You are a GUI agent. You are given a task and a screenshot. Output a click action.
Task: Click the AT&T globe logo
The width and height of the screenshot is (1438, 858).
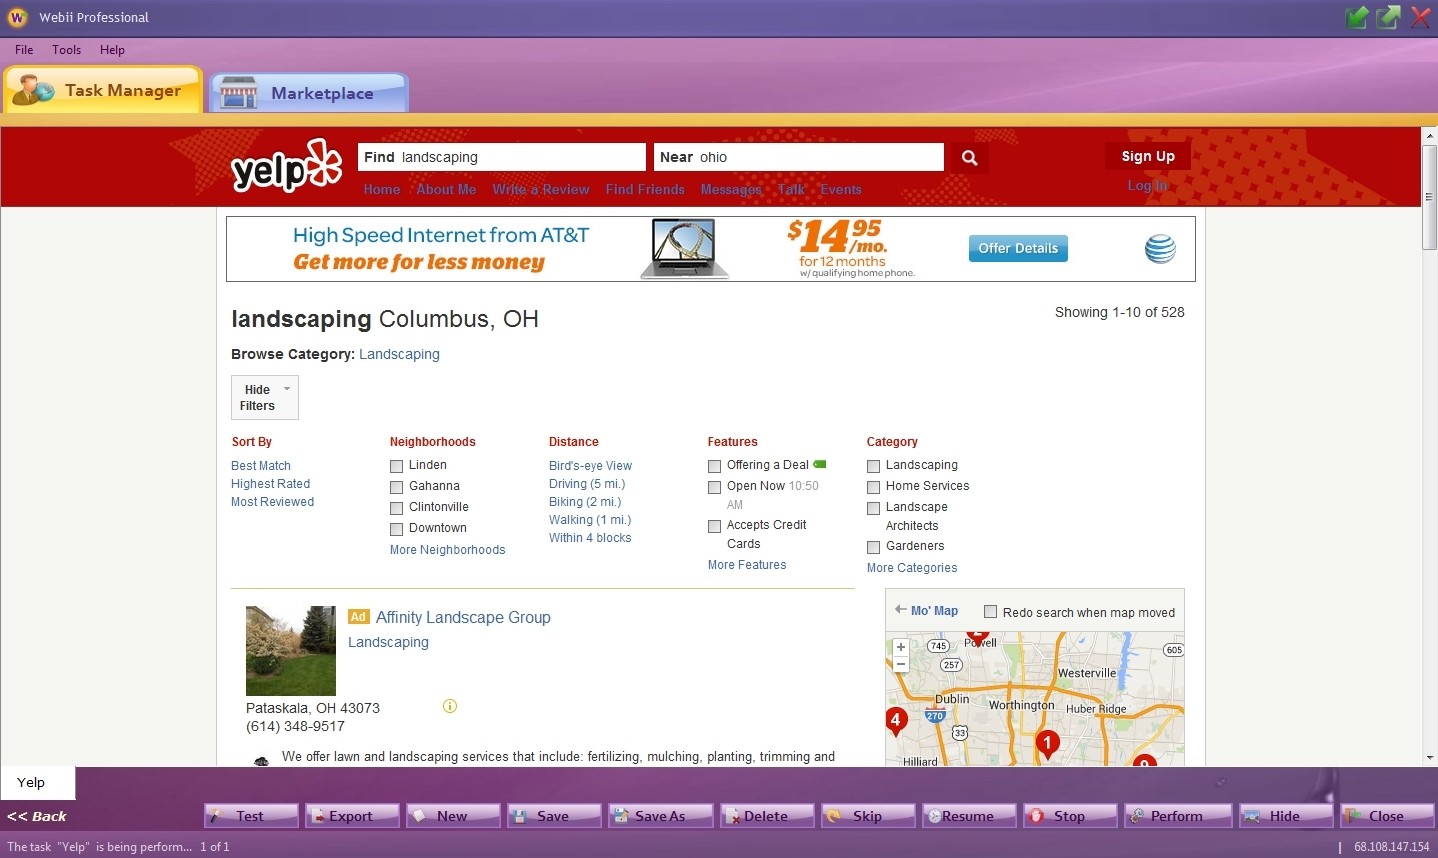tap(1160, 248)
